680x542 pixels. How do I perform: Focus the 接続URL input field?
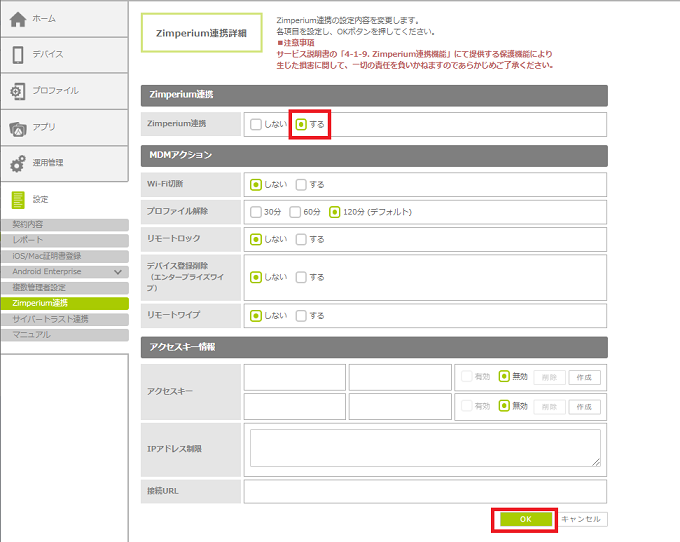tap(425, 492)
